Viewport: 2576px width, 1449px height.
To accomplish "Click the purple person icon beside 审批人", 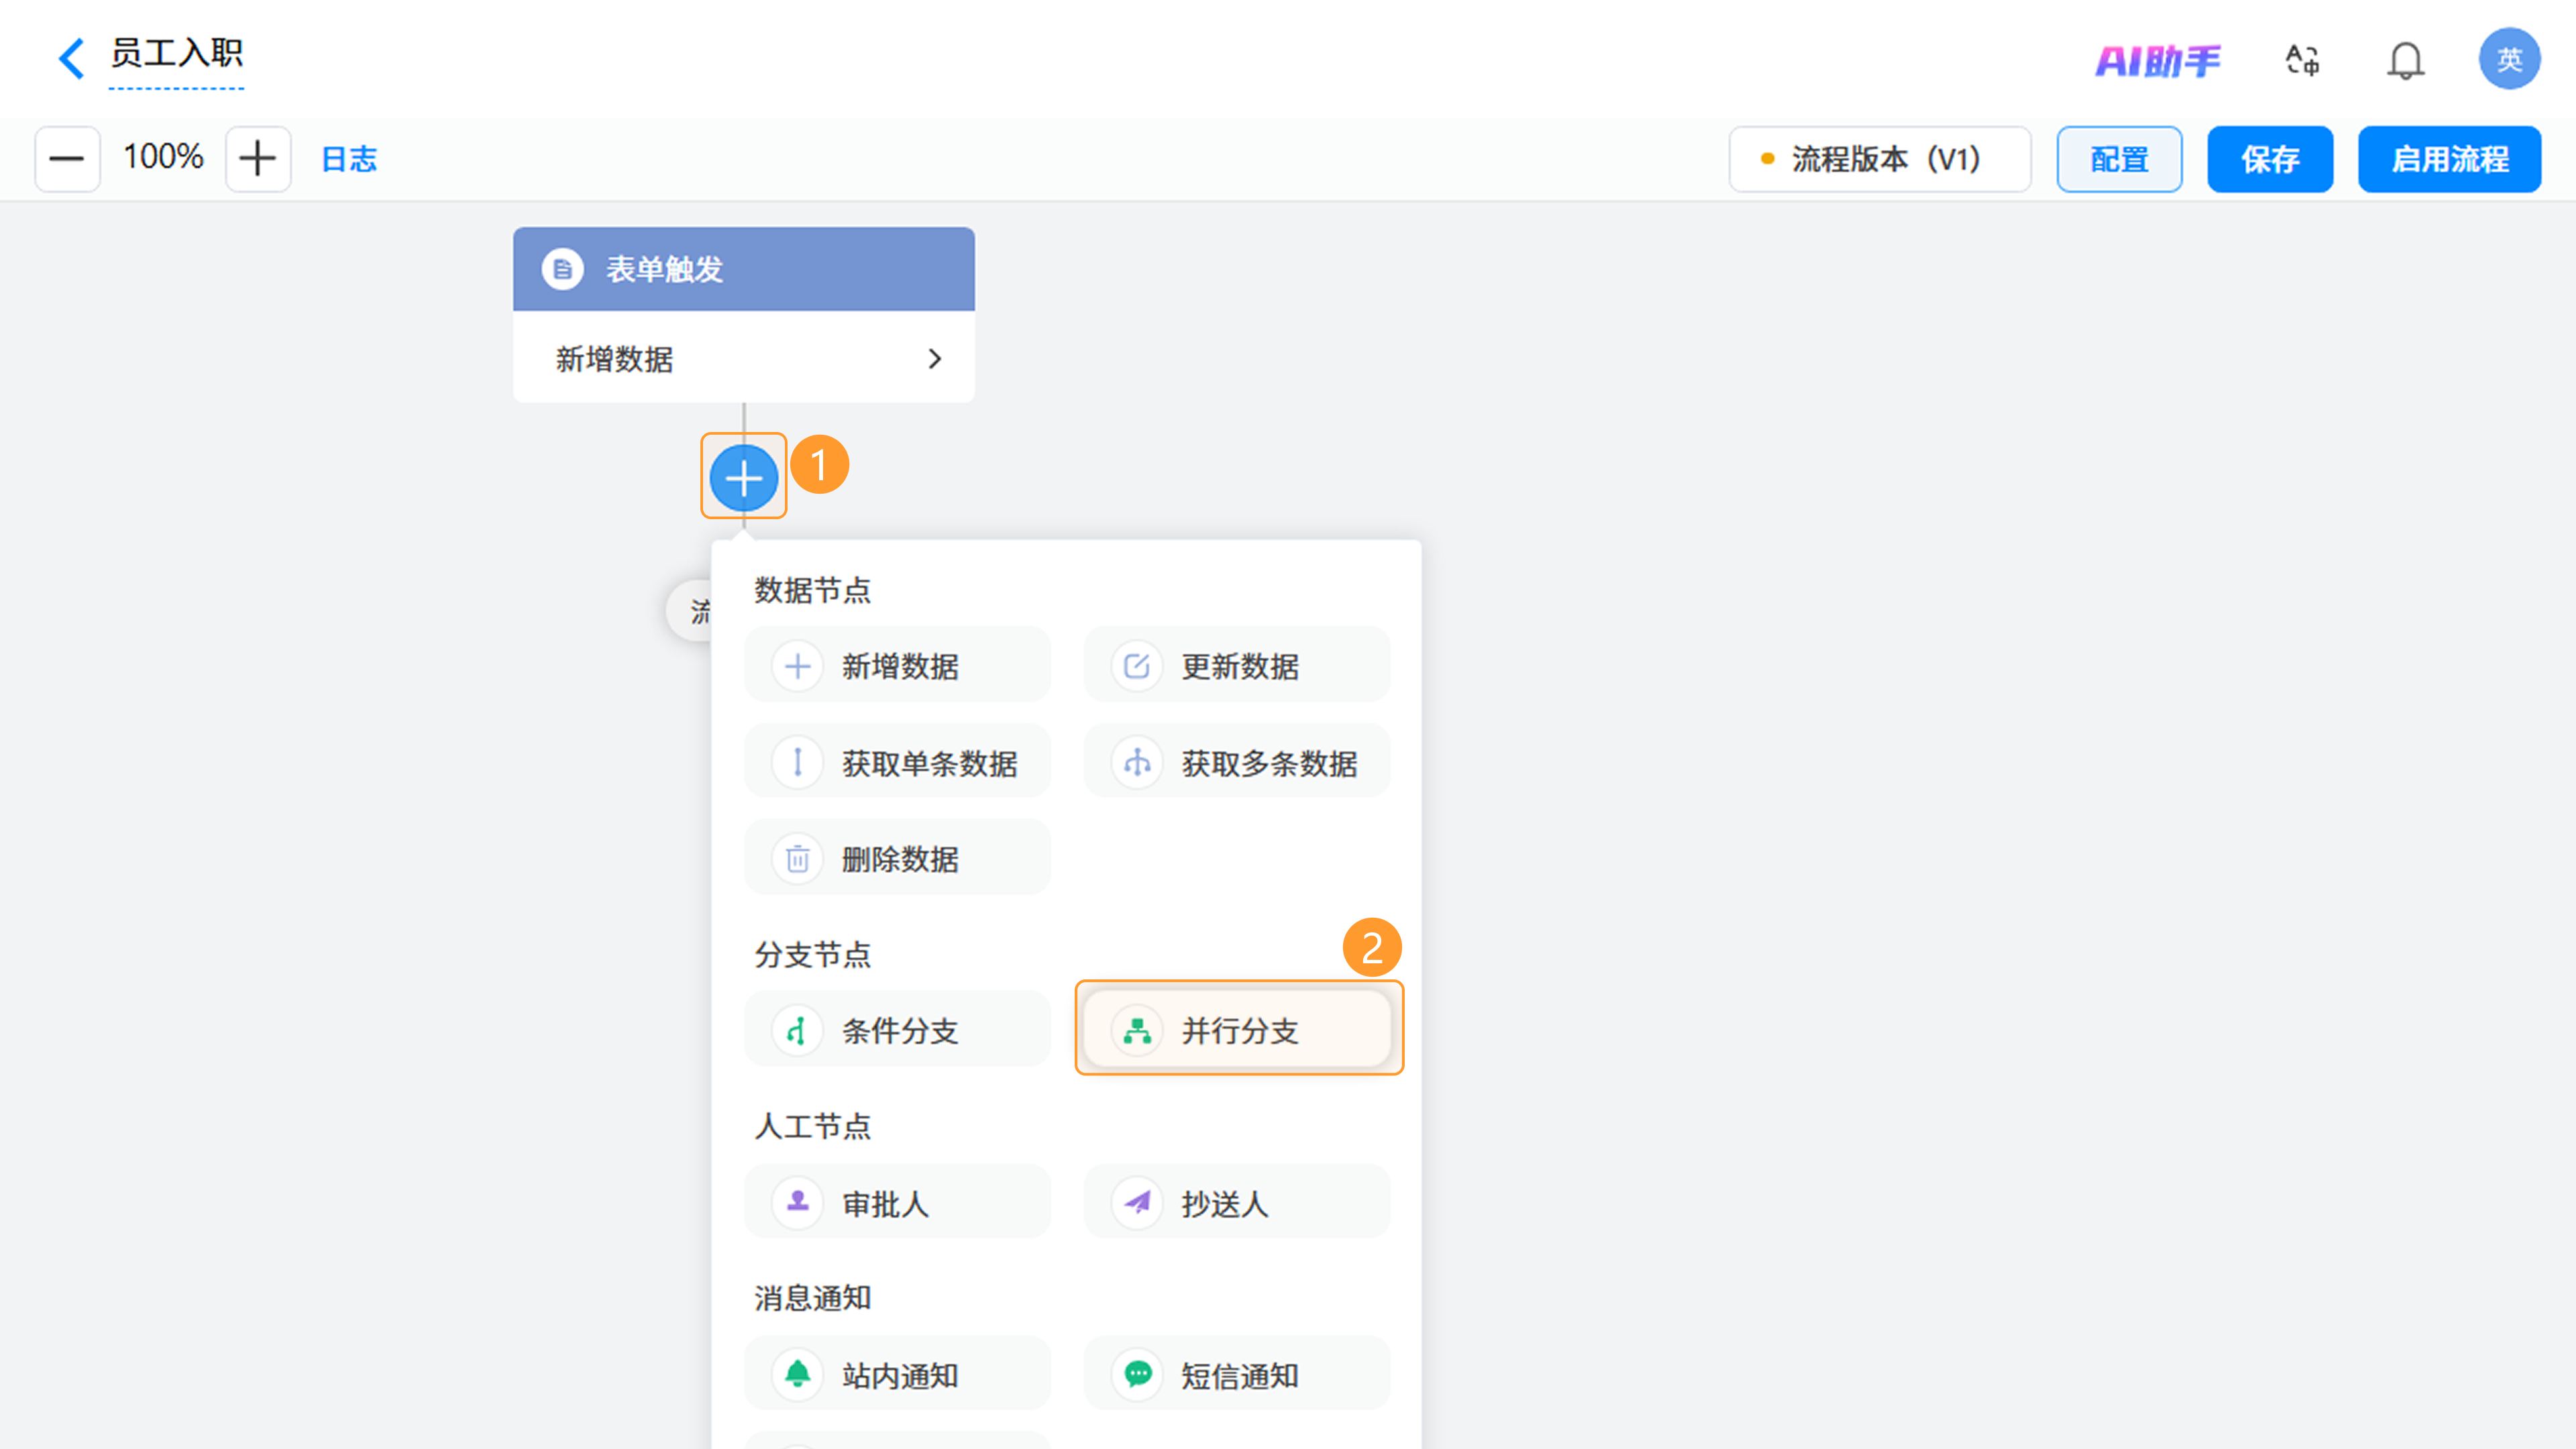I will (x=797, y=1202).
